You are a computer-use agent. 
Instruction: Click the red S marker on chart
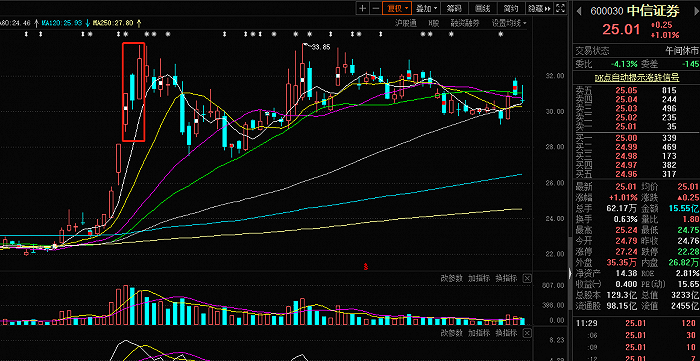point(366,266)
